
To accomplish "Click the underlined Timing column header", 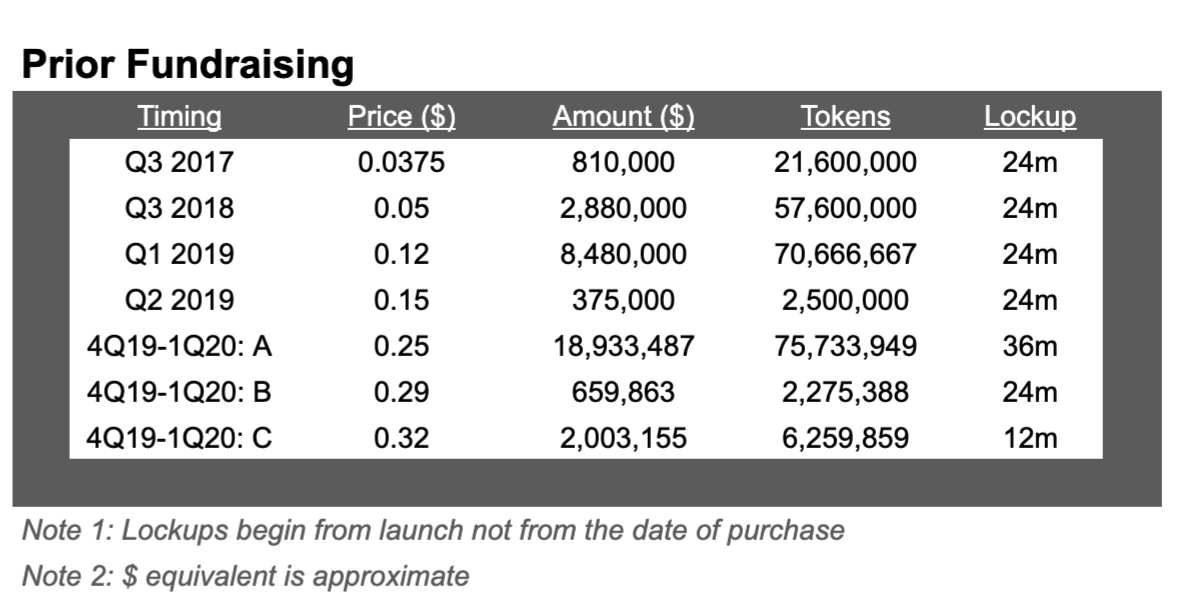I will [180, 116].
